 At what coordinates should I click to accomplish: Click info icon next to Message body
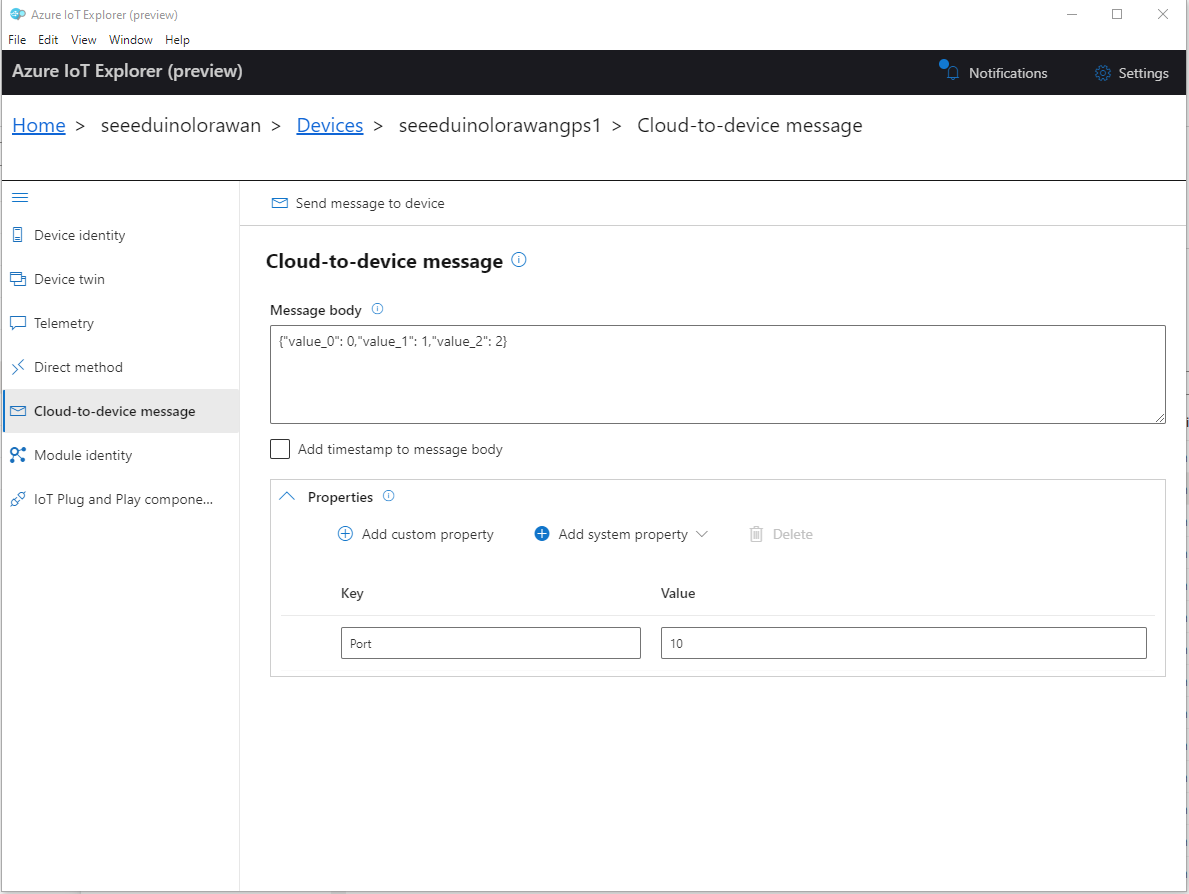point(377,309)
